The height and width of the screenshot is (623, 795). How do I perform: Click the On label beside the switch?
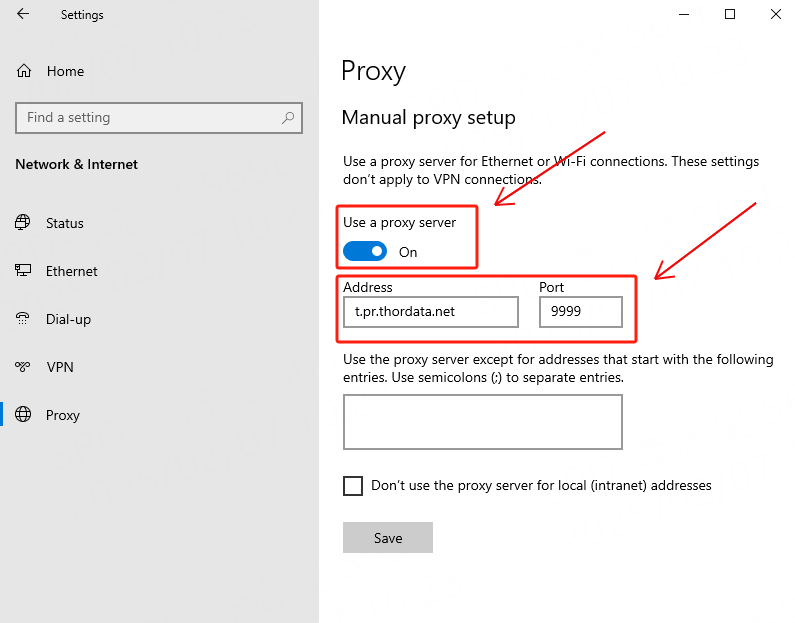(408, 252)
